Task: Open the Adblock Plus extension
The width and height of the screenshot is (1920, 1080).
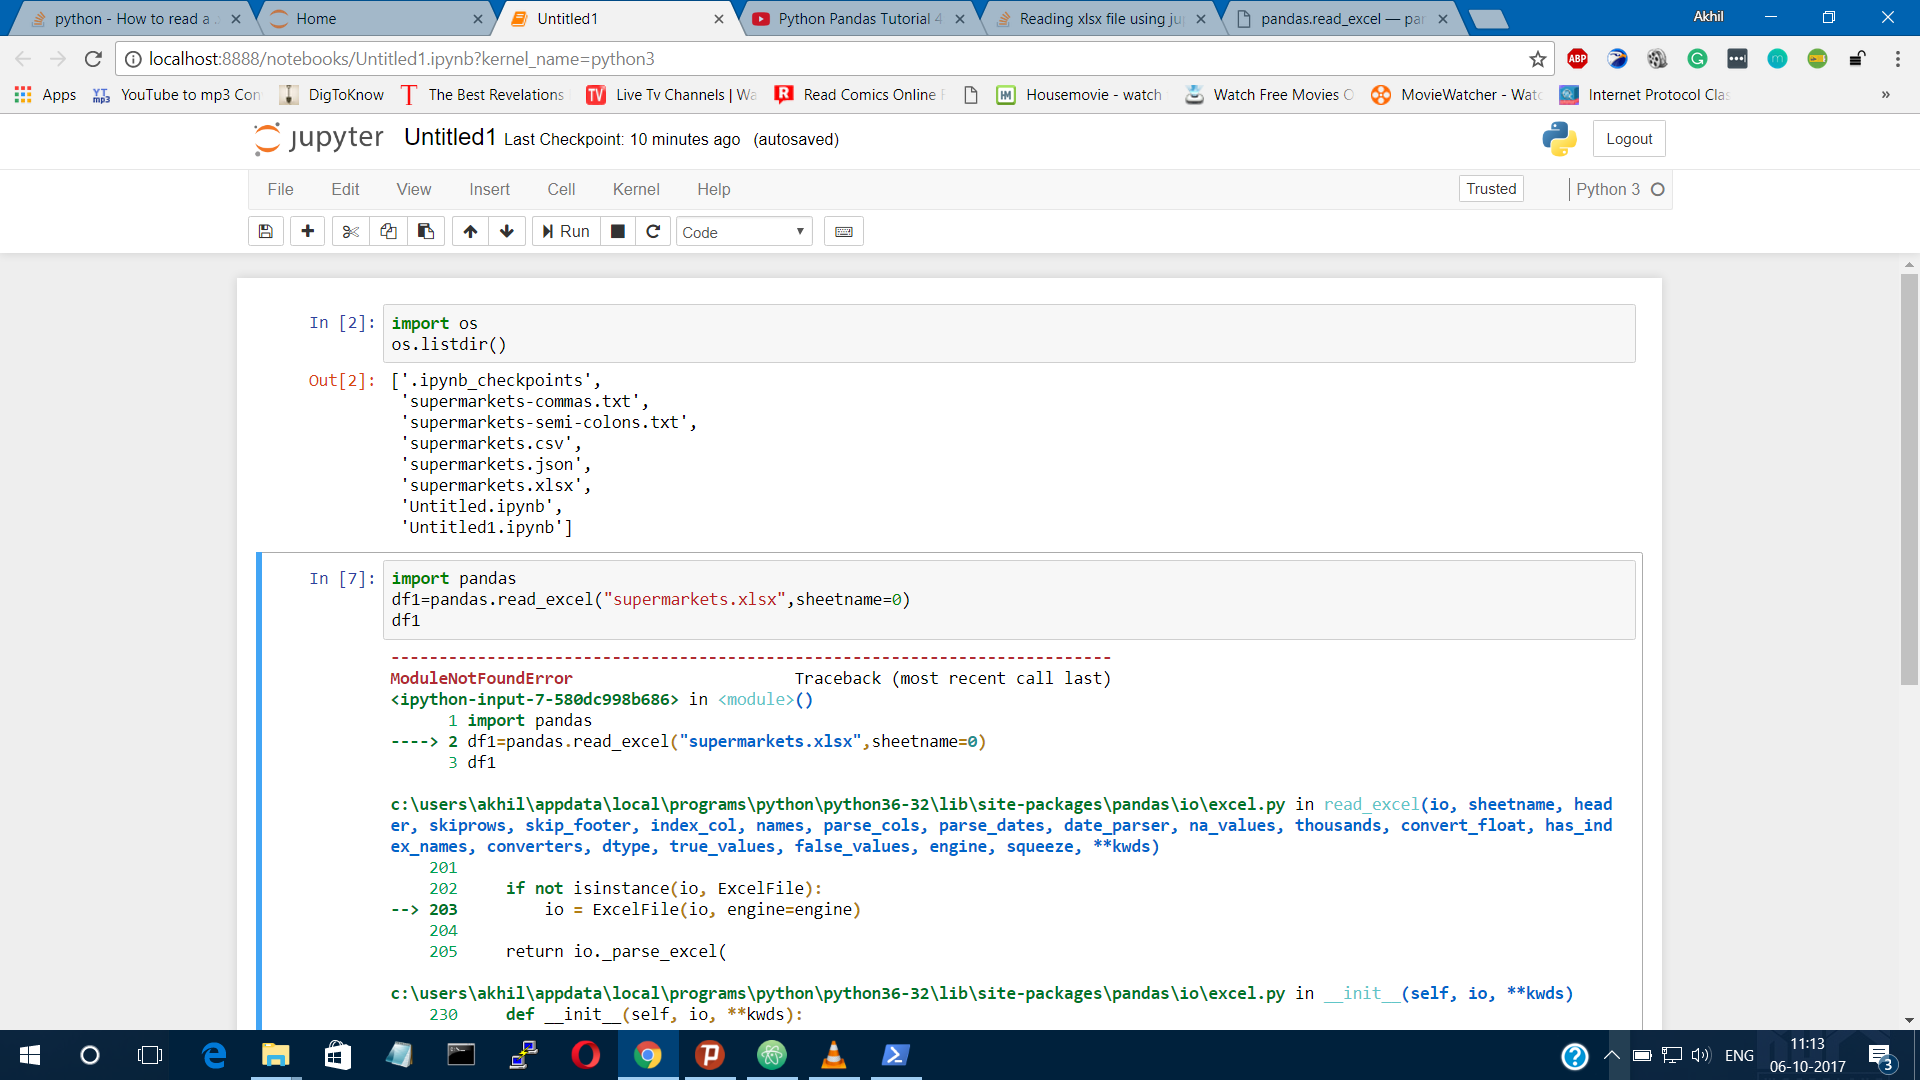Action: (1578, 59)
